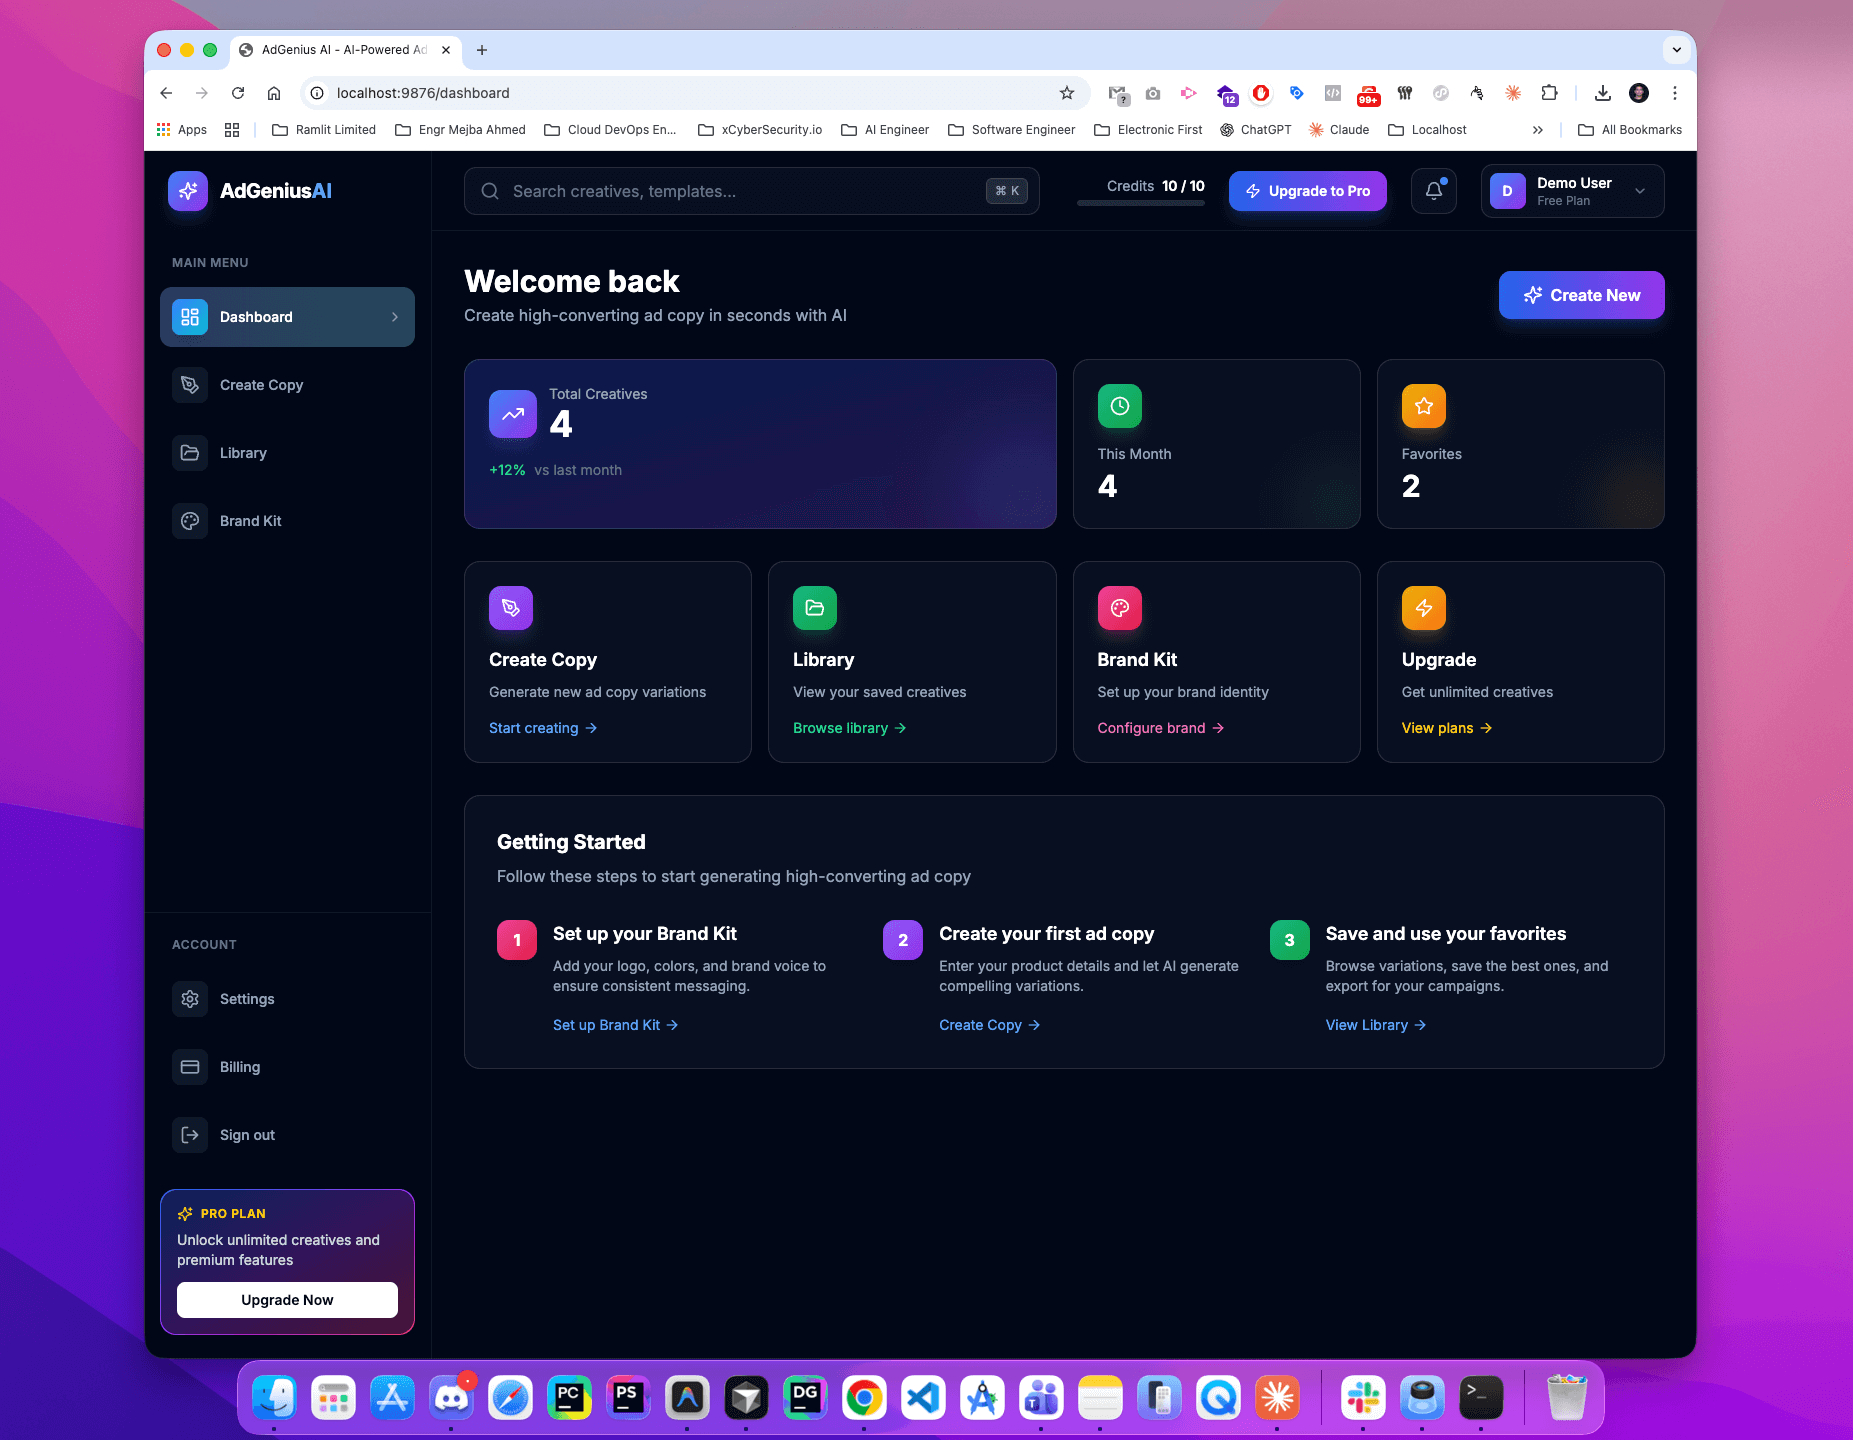Expand the Dashboard chevron in sidebar
1853x1440 pixels.
(x=394, y=316)
